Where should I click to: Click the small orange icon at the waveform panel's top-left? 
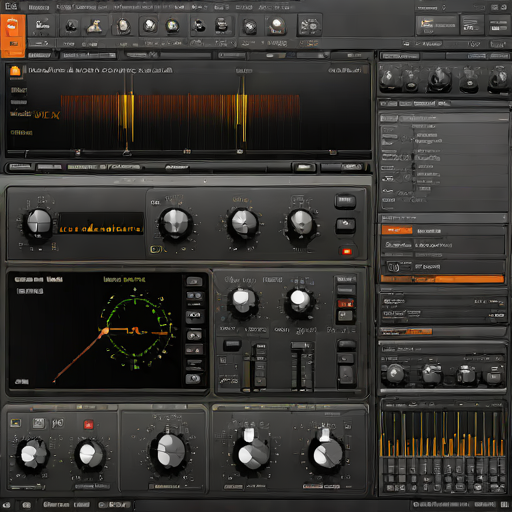pyautogui.click(x=15, y=71)
